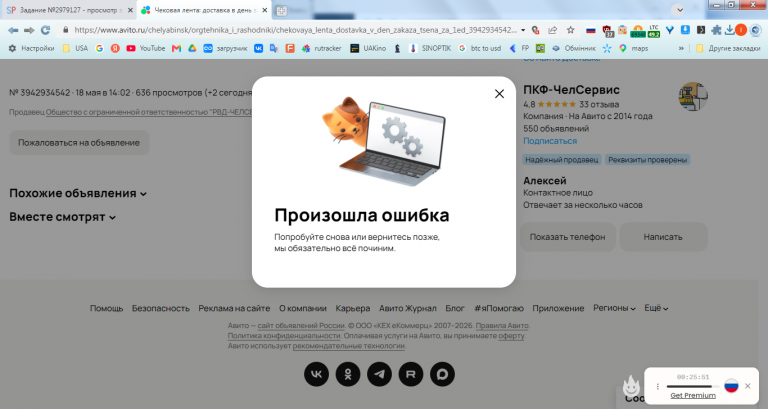
Task: Open Avito's Odnoklassniki social page
Action: [348, 374]
